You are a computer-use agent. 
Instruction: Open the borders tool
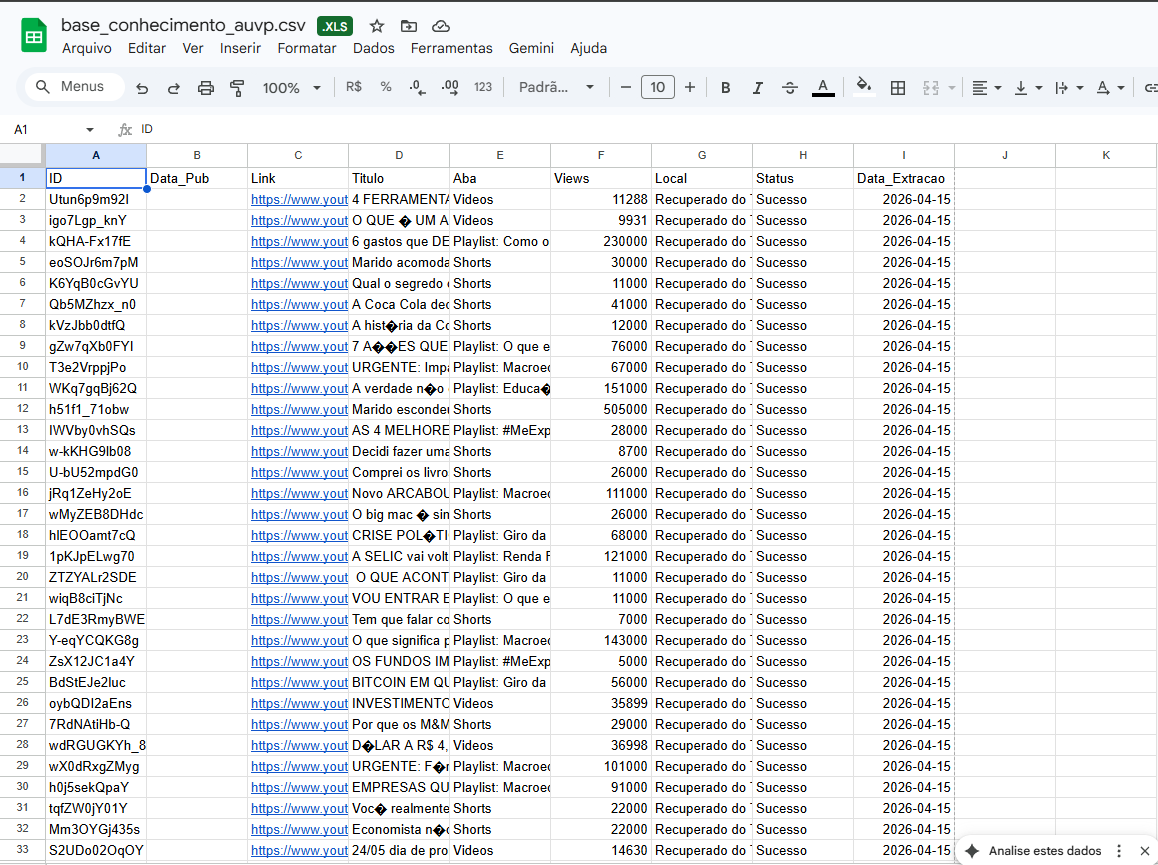pos(898,88)
